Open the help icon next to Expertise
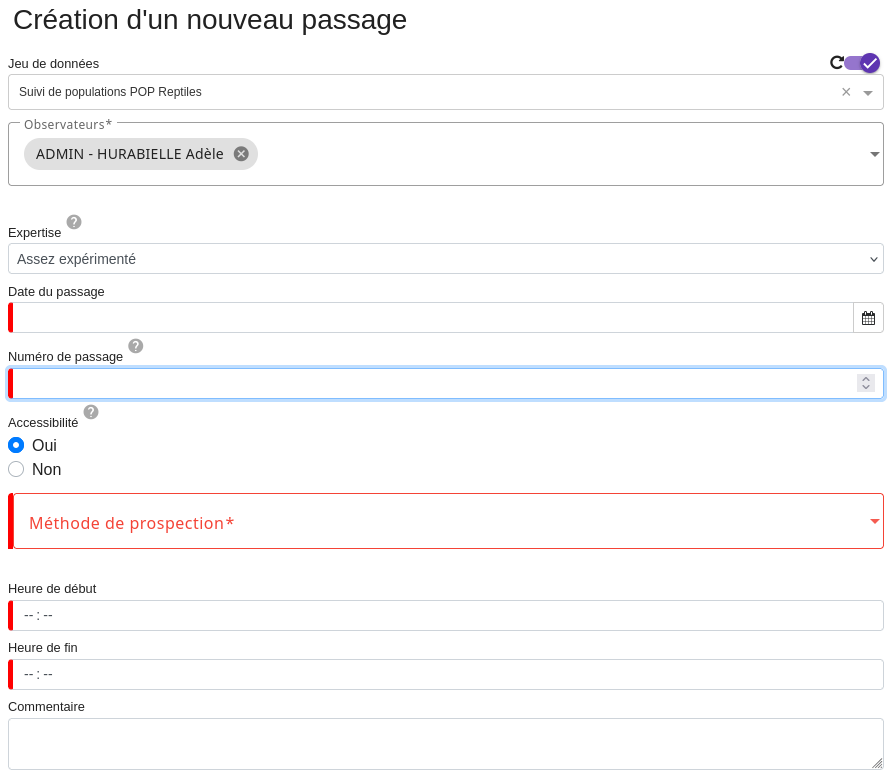This screenshot has height=780, width=894. coord(74,222)
